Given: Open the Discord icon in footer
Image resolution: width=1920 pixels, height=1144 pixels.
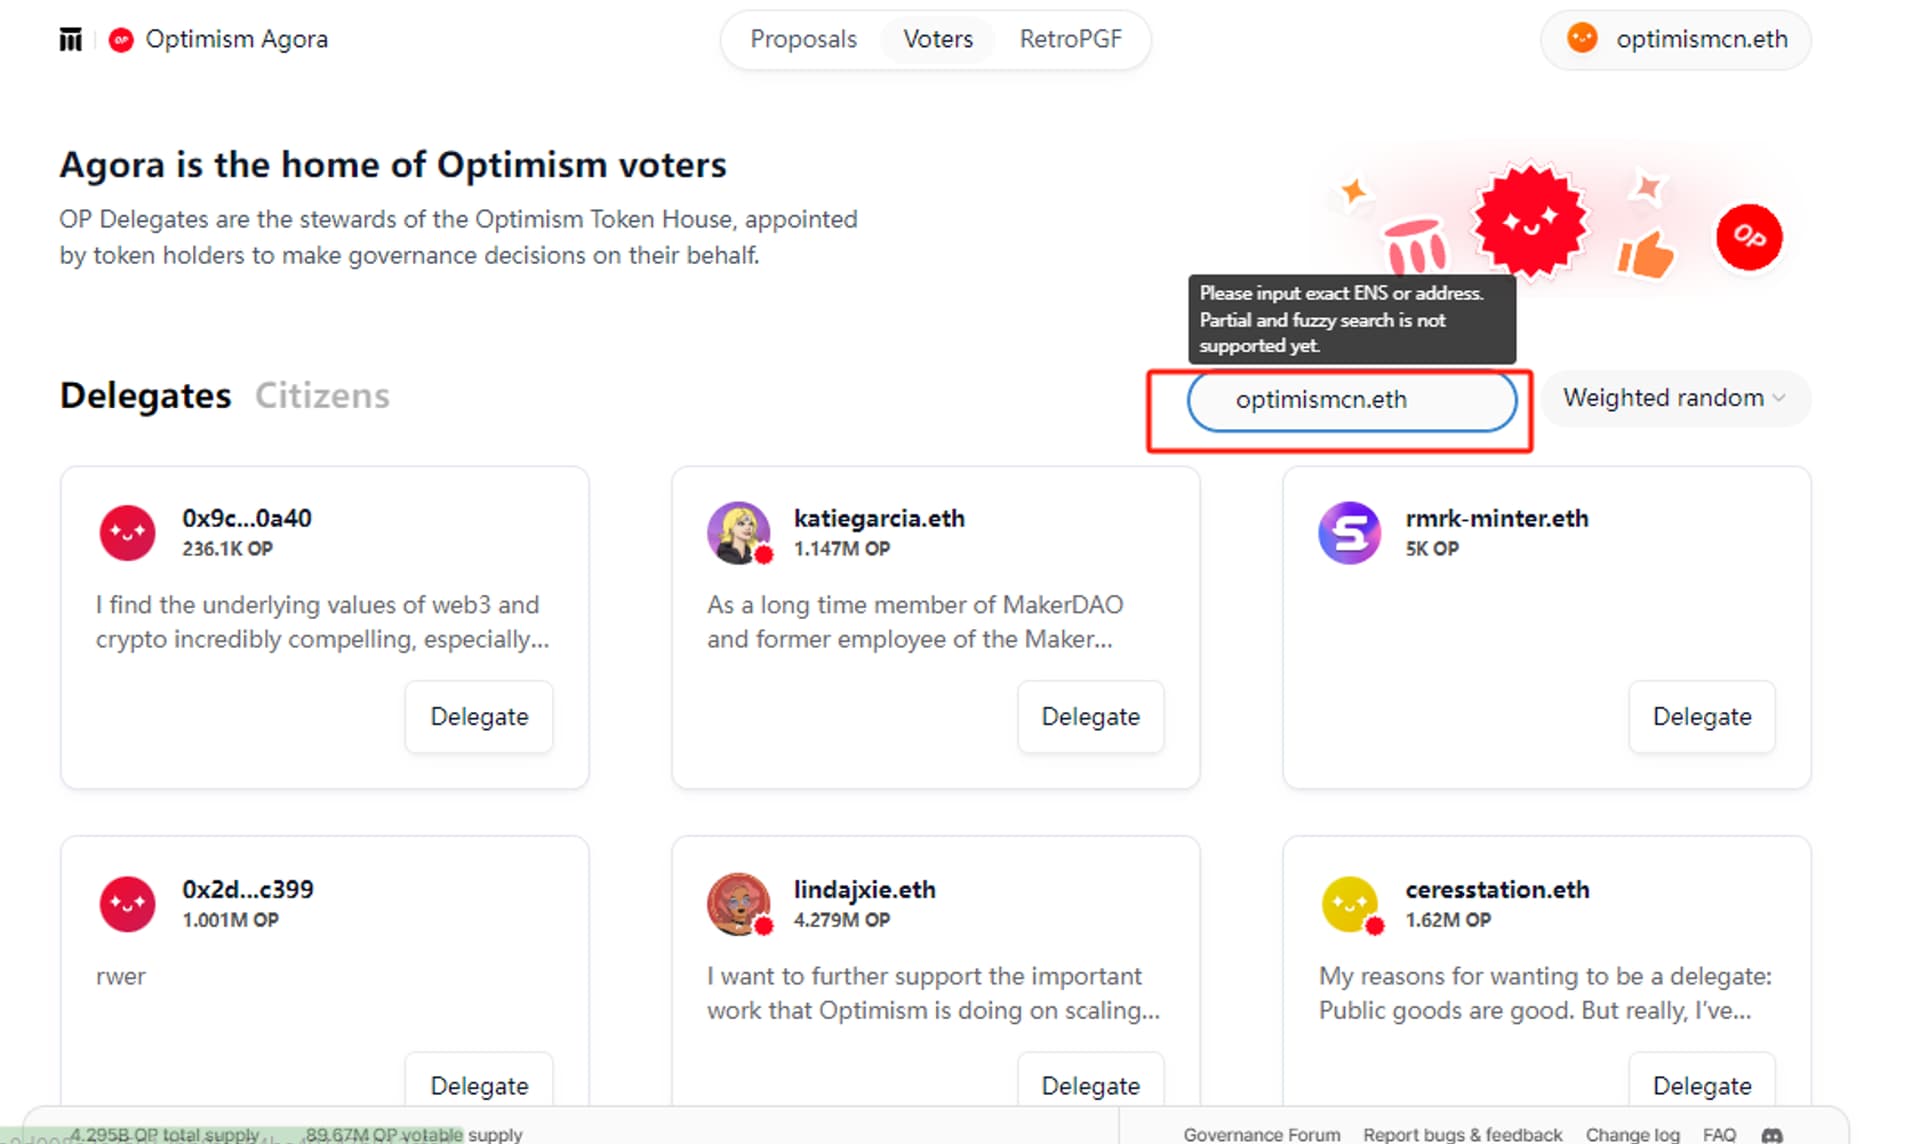Looking at the screenshot, I should (1772, 1135).
